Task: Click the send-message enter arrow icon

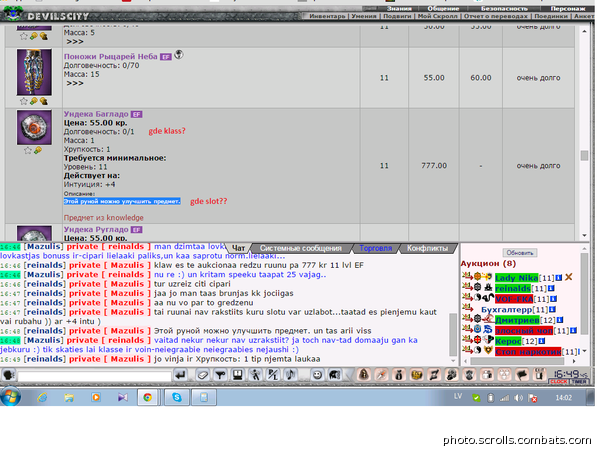Action: pos(180,375)
